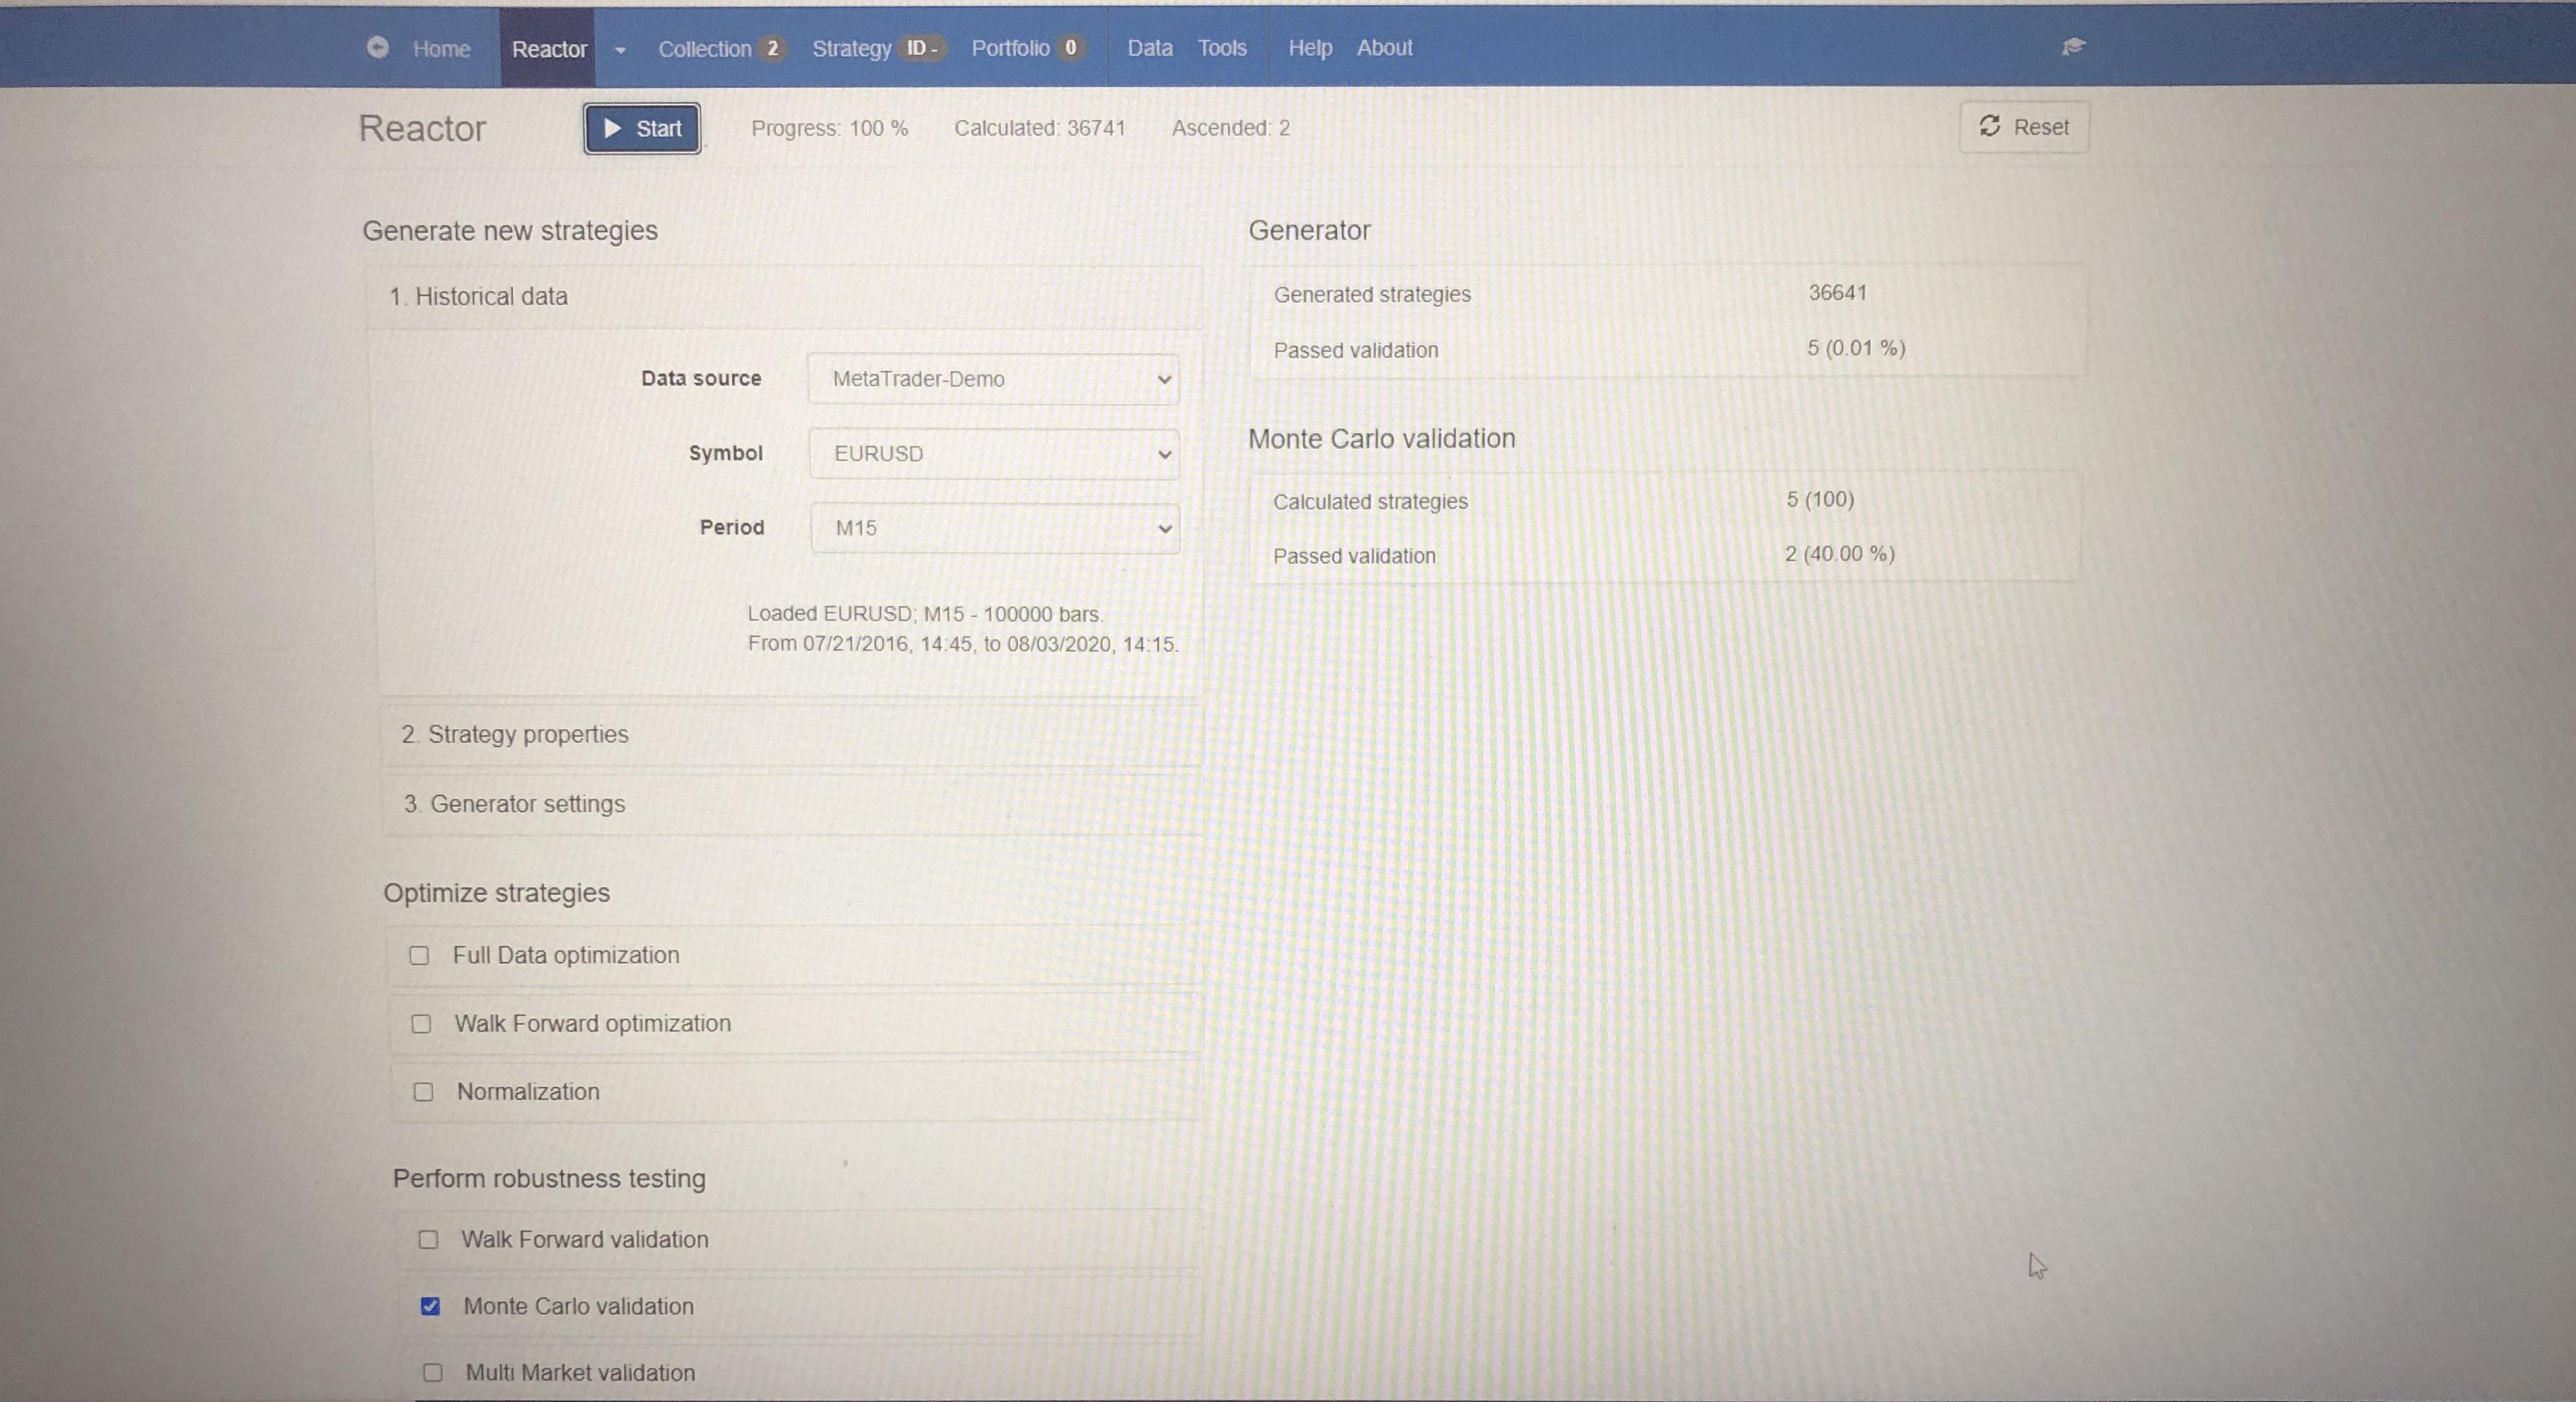Screen dimensions: 2576x1402
Task: Expand the Generator settings section
Action: [x=792, y=804]
